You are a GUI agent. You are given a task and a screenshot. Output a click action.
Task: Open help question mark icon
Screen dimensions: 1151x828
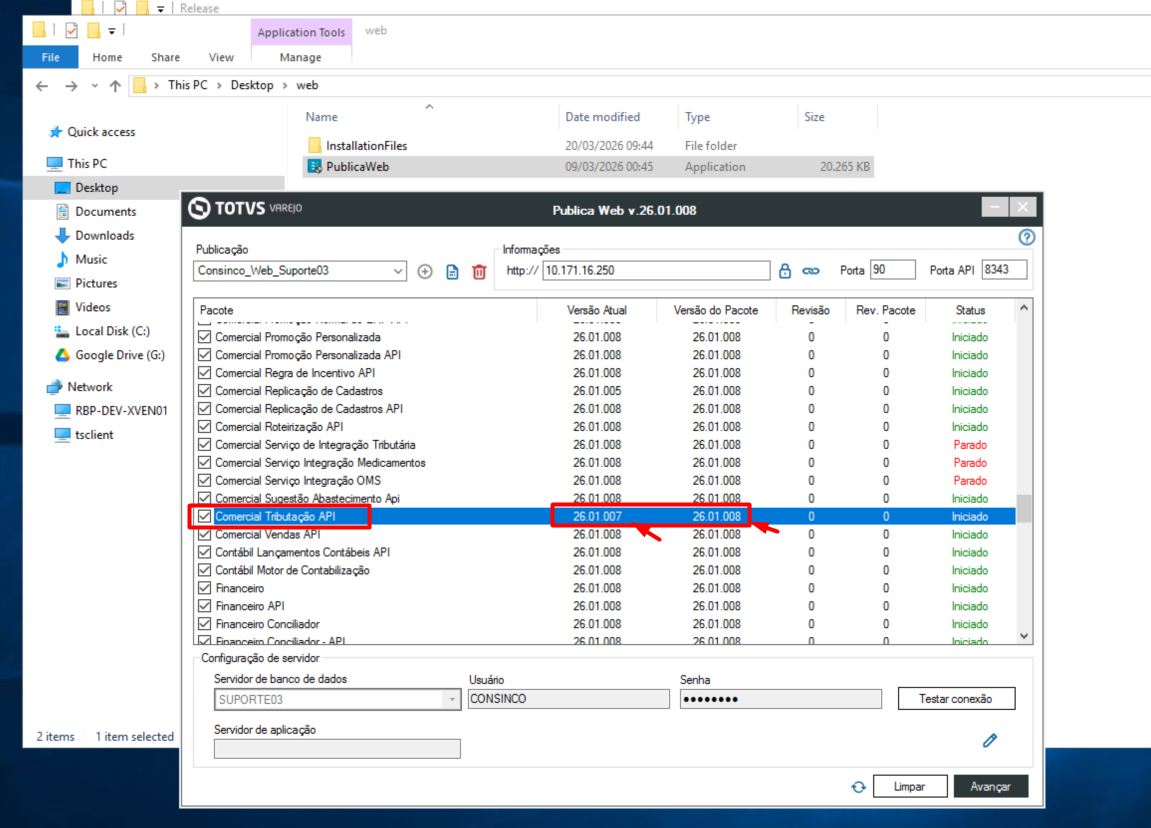pos(1026,237)
